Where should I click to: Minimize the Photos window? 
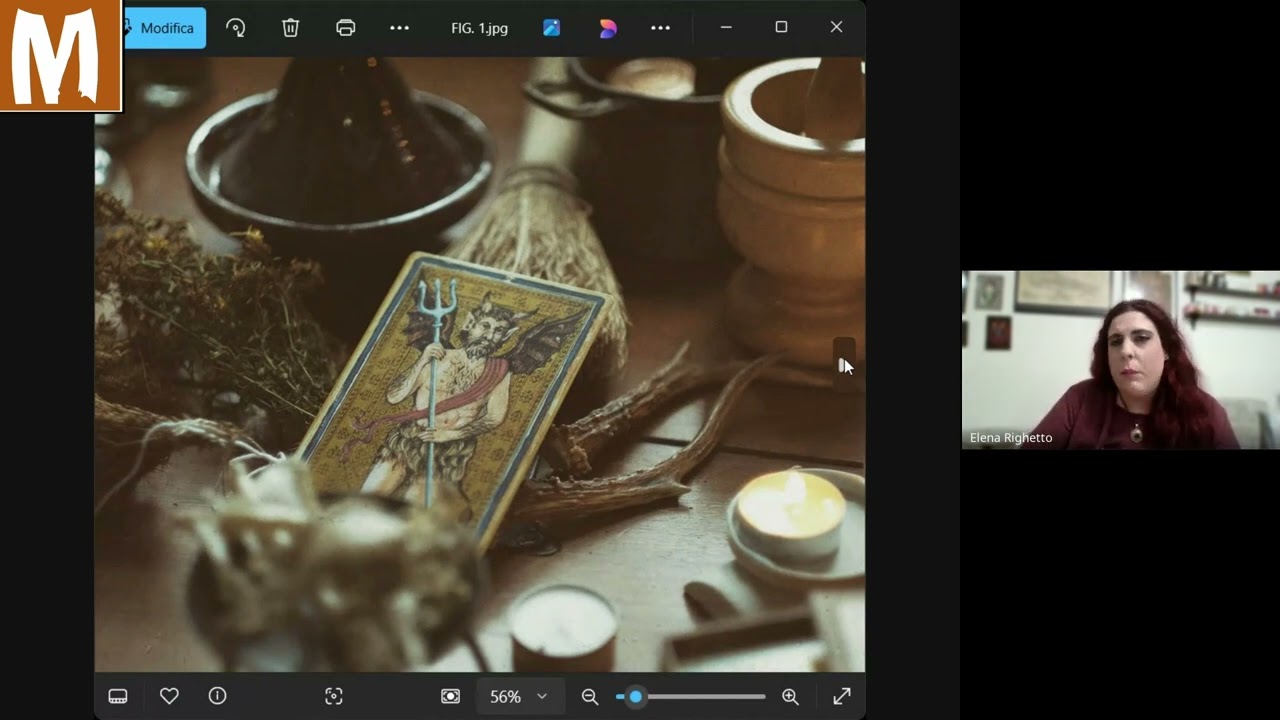(x=726, y=27)
